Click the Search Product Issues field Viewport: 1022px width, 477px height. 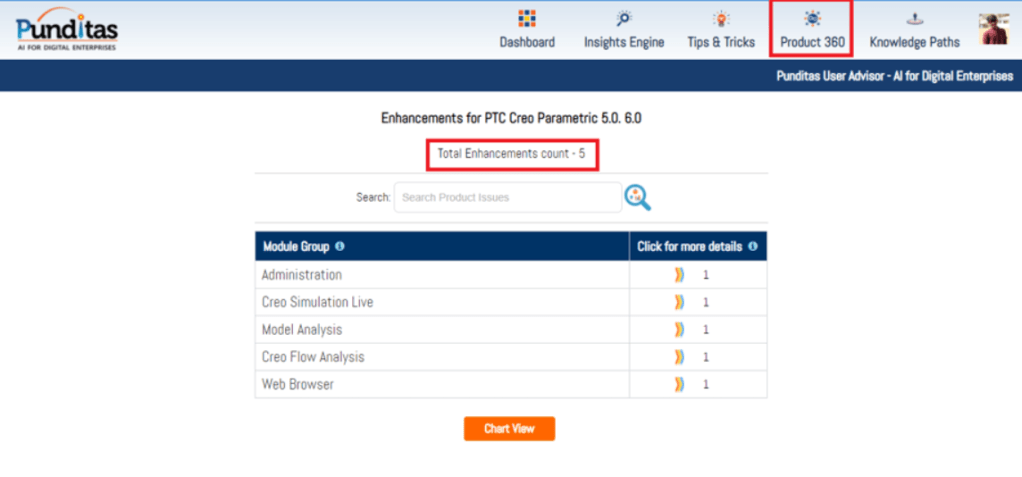click(x=507, y=198)
